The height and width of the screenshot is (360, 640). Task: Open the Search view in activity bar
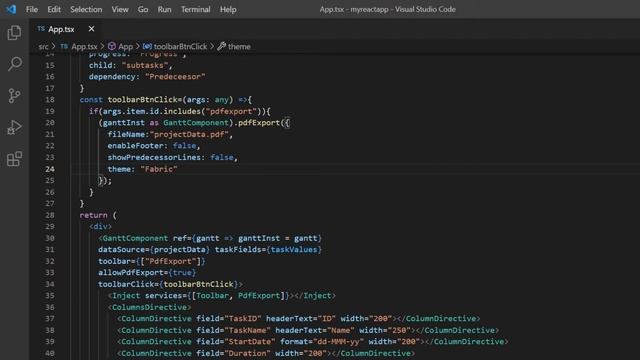(14, 64)
